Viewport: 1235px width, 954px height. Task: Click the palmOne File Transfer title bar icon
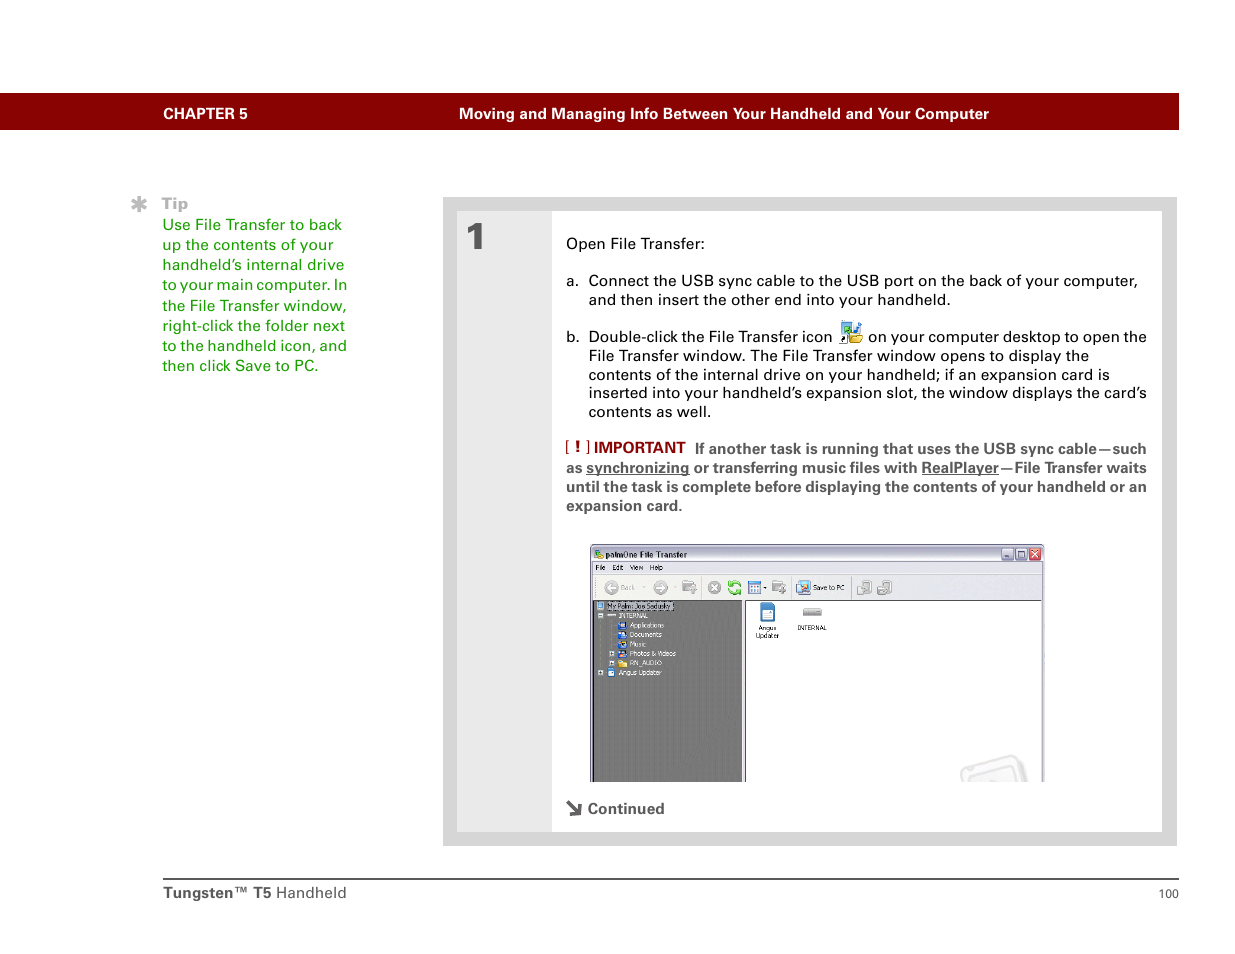point(598,554)
